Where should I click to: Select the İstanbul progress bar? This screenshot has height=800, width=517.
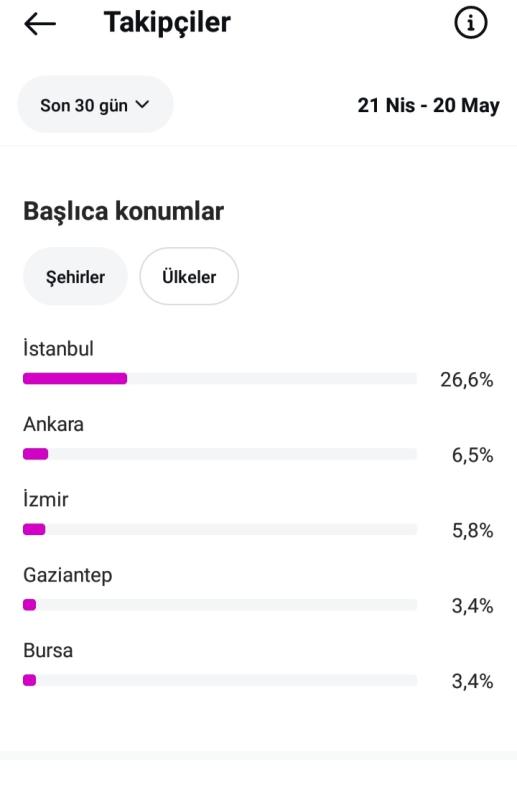[x=220, y=379]
